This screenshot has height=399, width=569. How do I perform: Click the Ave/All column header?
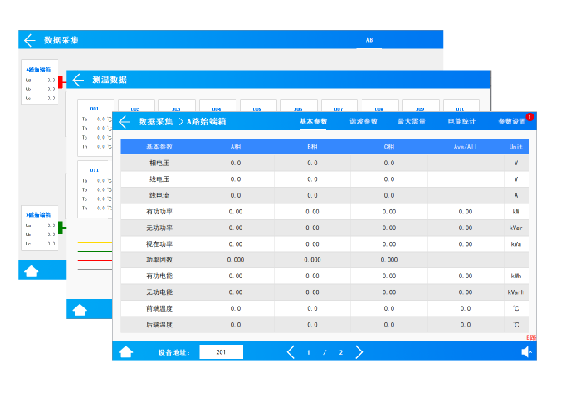point(465,147)
